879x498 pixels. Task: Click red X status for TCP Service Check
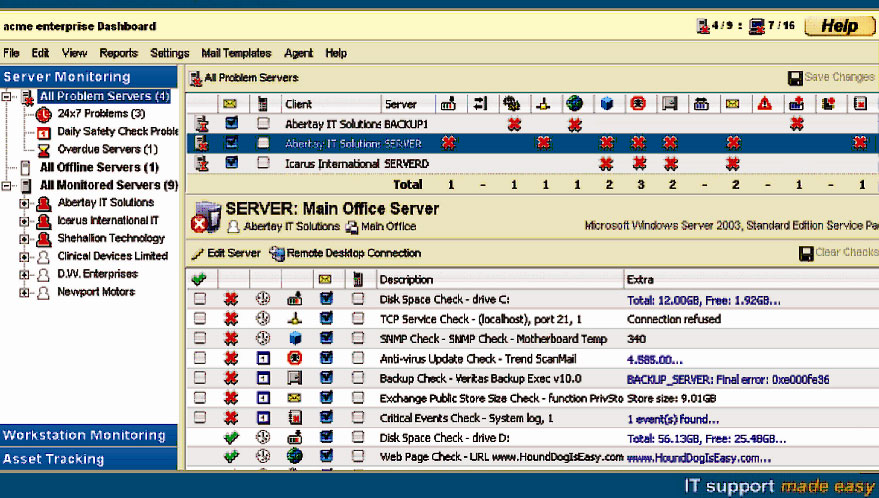click(x=231, y=319)
